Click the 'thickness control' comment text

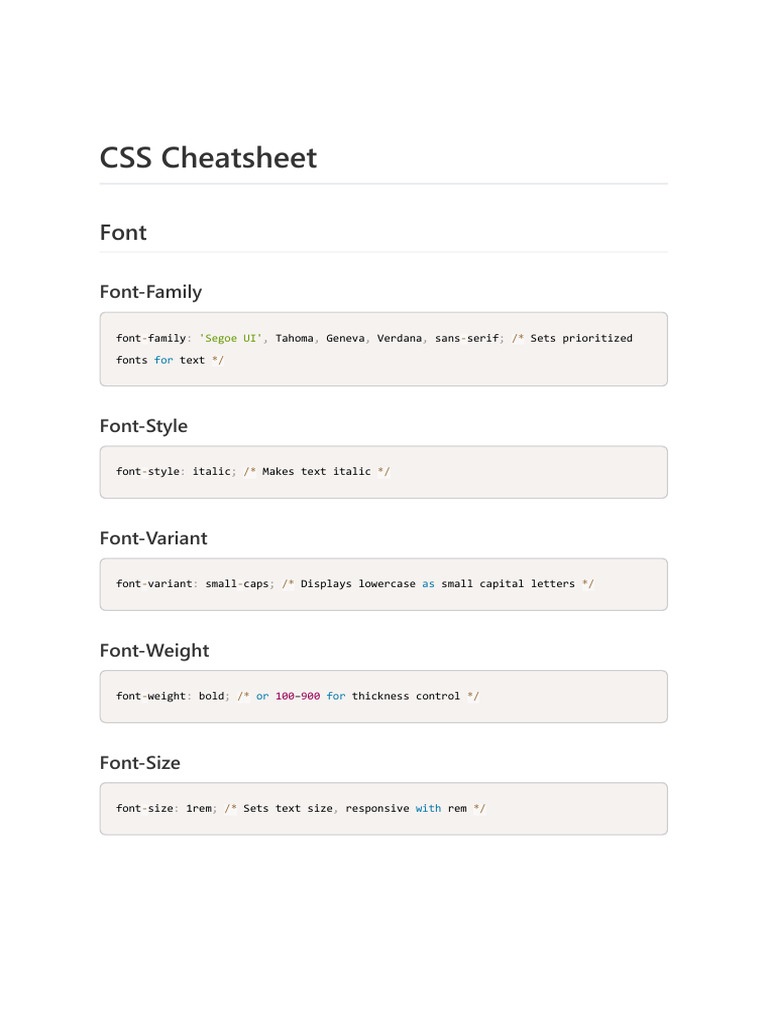(406, 696)
